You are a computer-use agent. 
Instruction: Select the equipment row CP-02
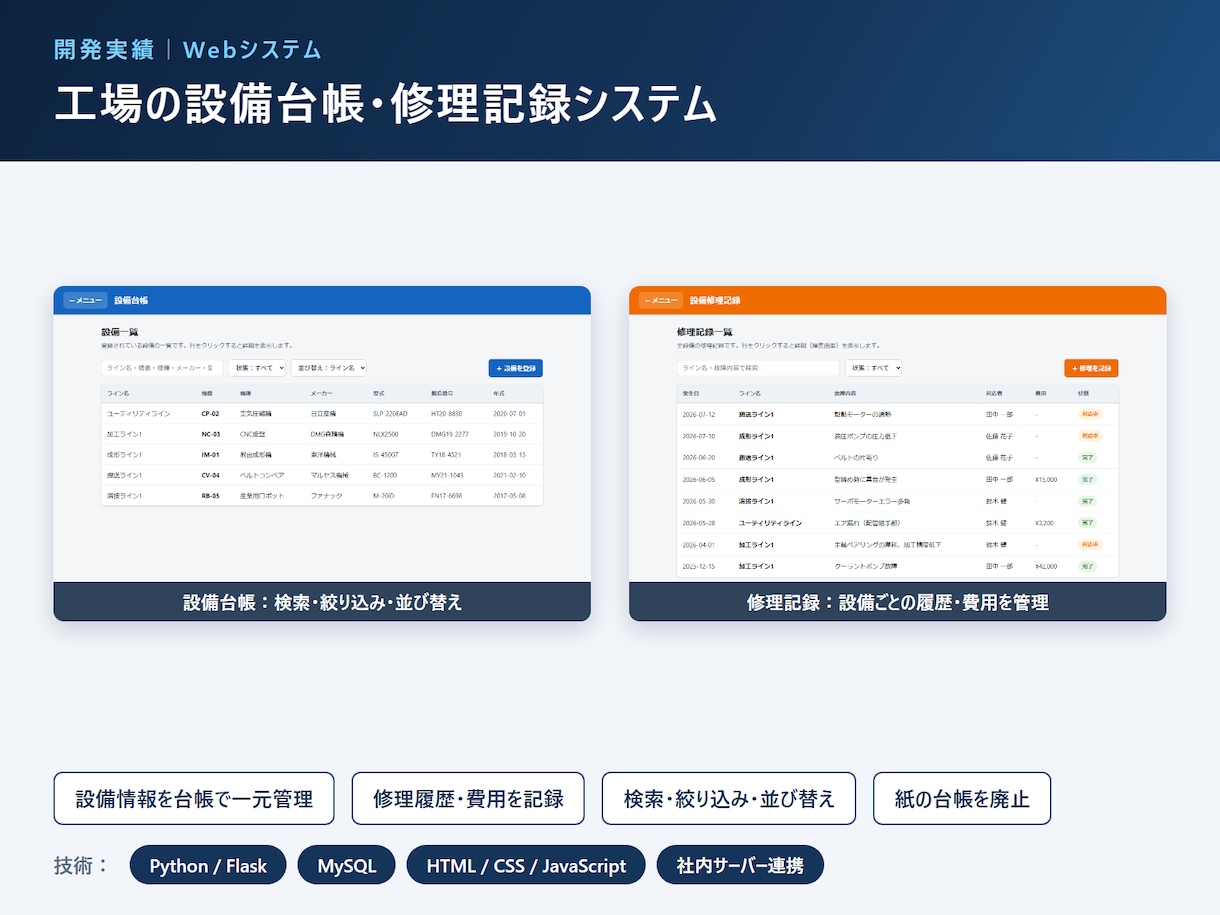pos(322,413)
